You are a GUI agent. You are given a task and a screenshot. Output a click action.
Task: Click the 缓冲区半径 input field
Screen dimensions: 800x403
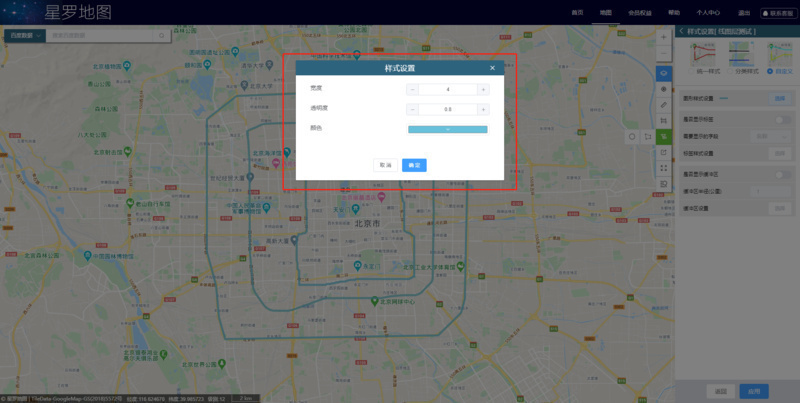pos(770,192)
